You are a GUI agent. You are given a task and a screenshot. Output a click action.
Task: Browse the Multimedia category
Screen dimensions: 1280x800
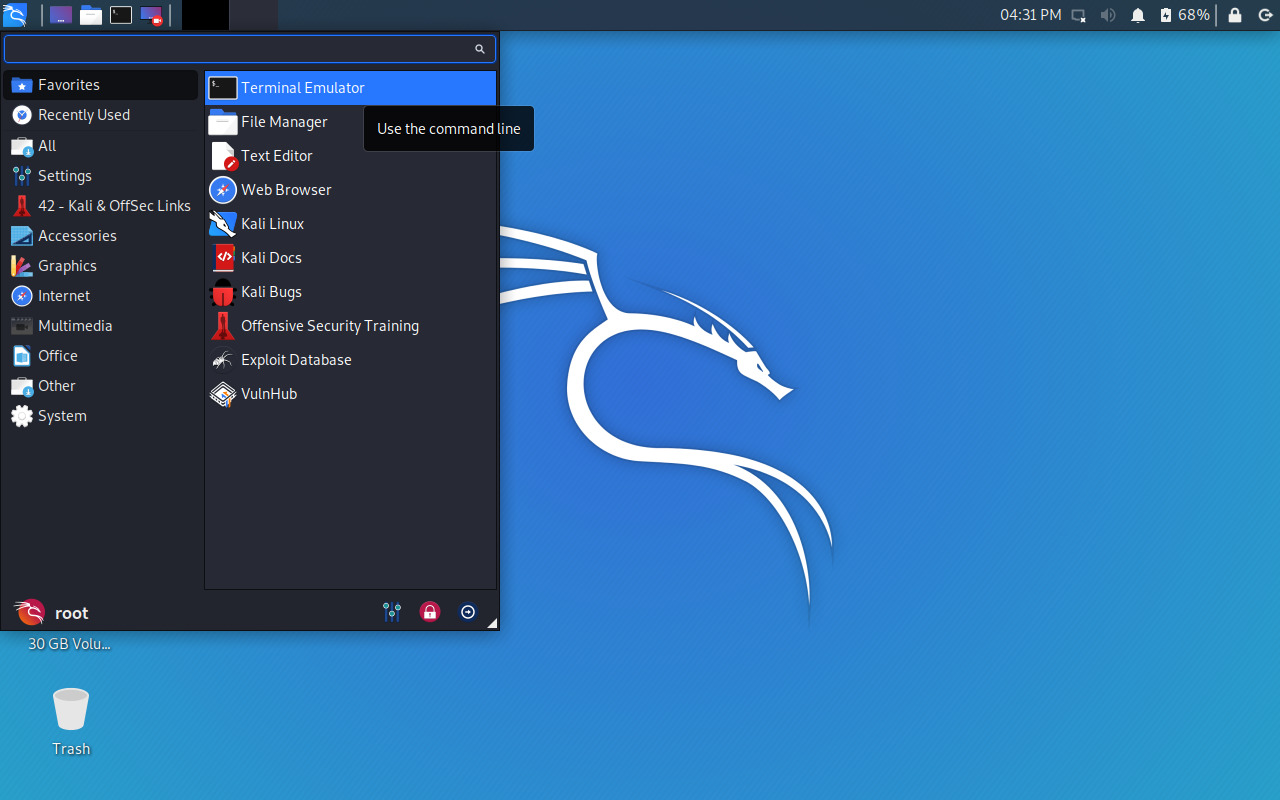click(x=75, y=325)
